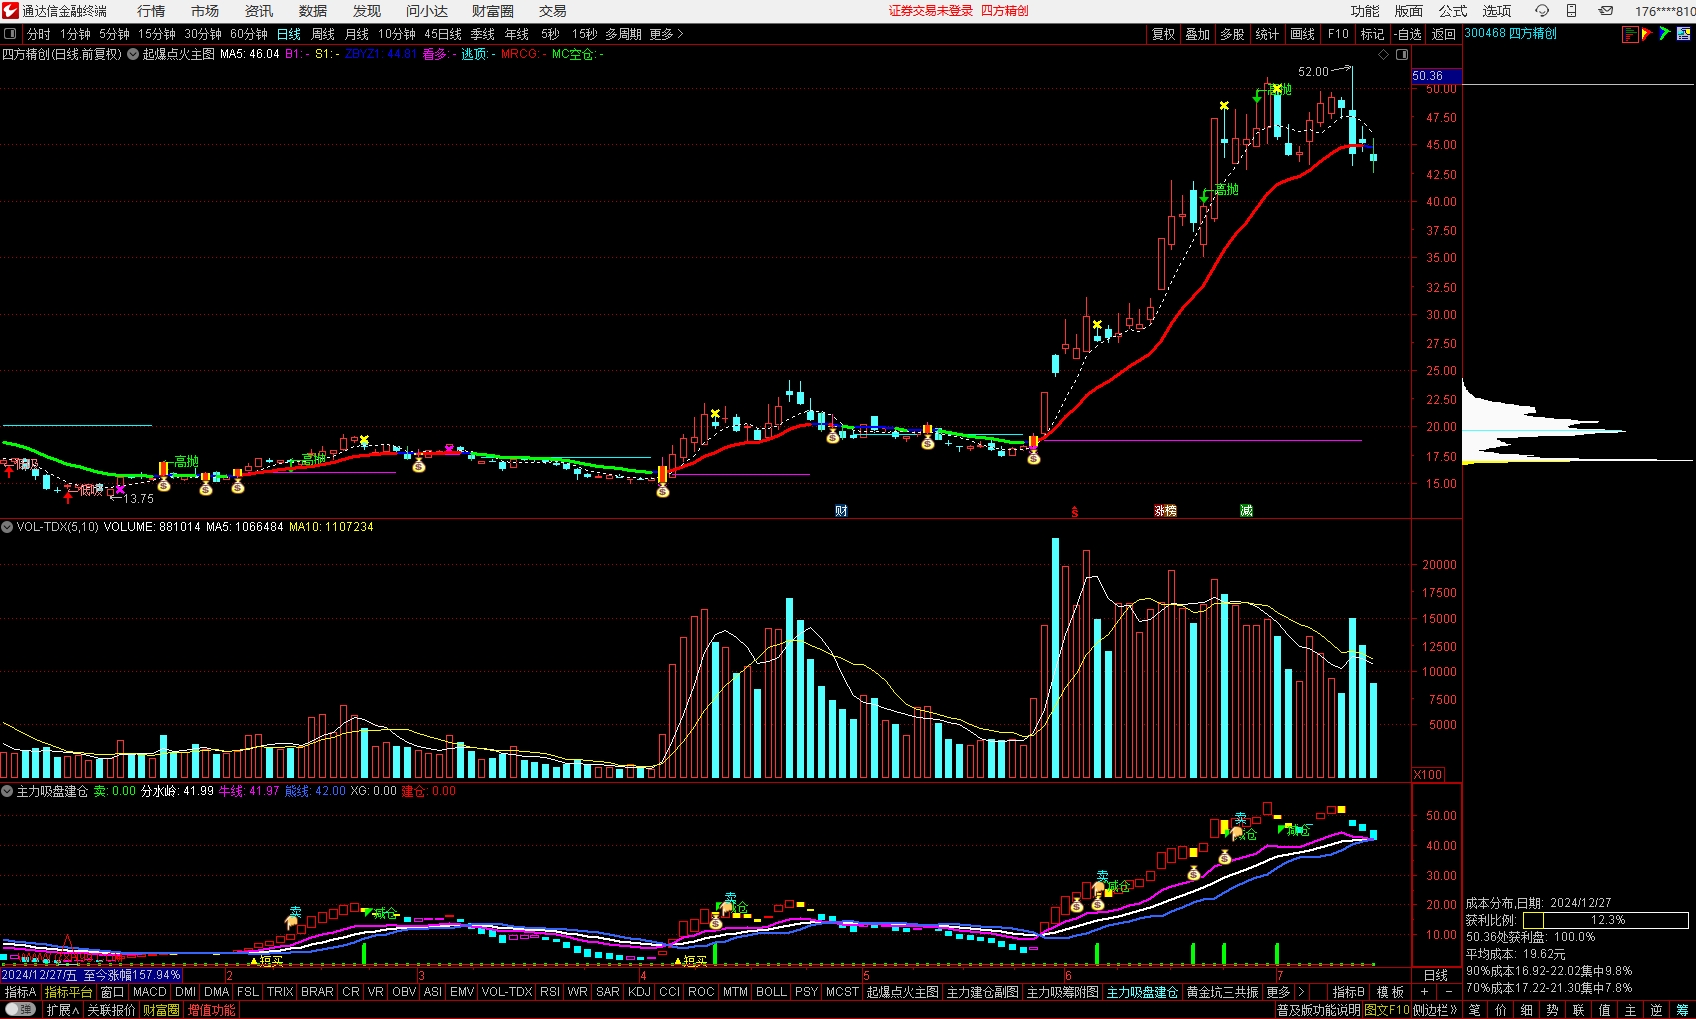Screen dimensions: 1696x1019
Task: Click 图文F10 button
Action: tap(1387, 1010)
